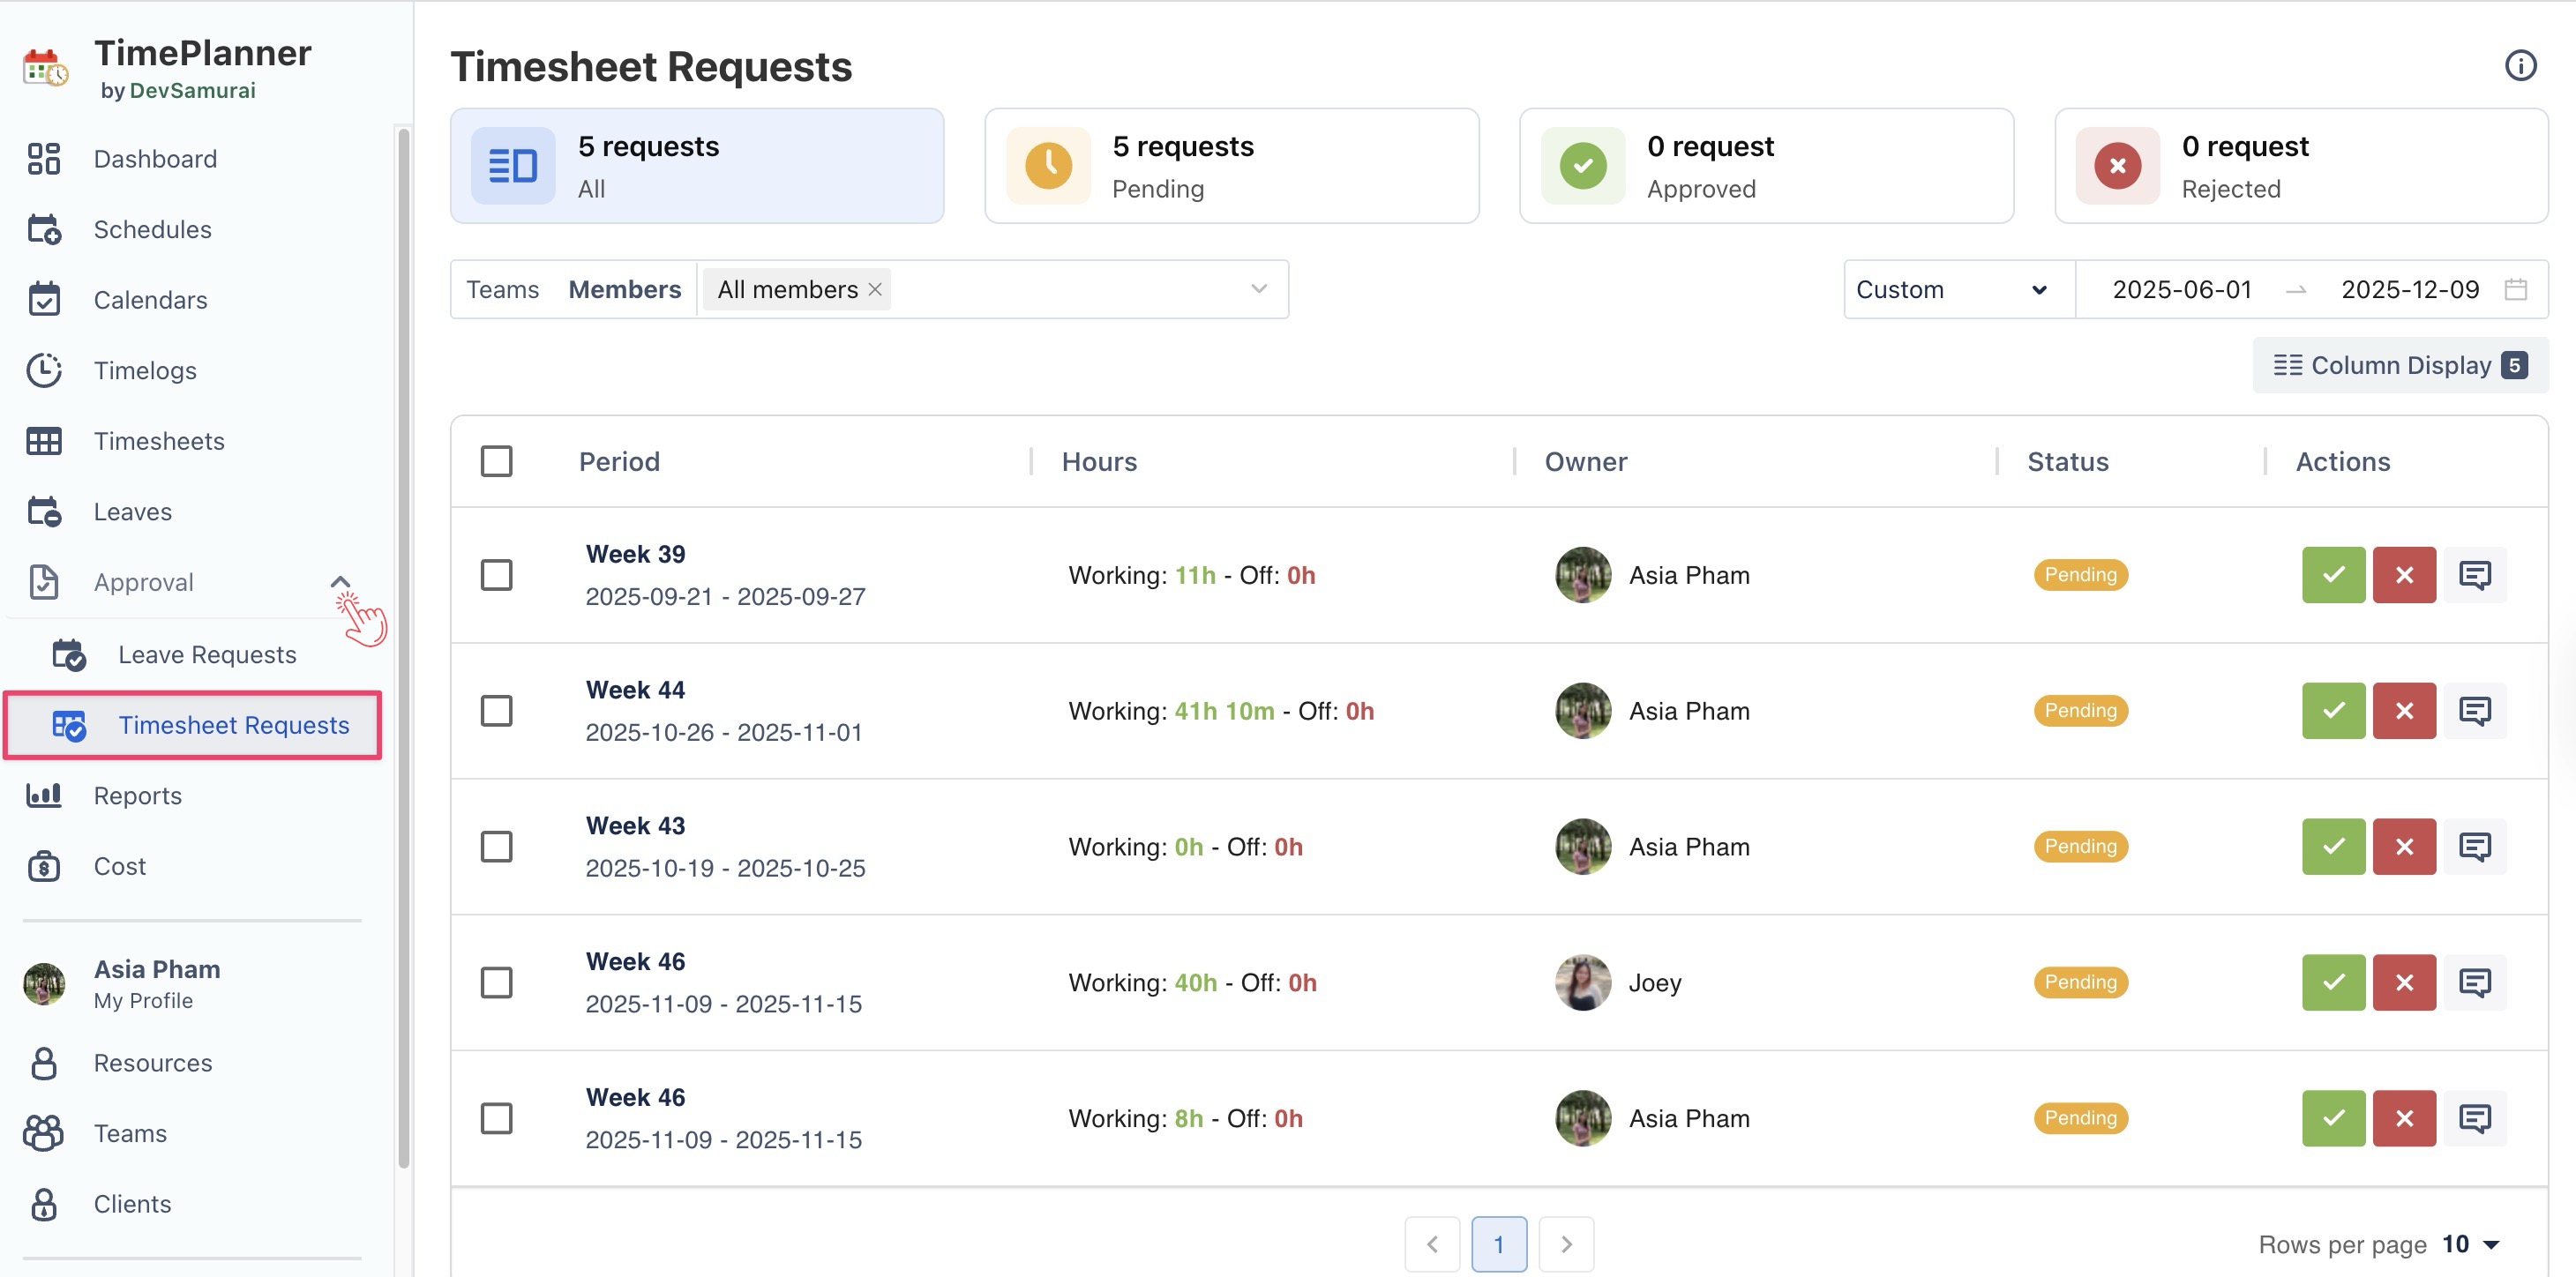Select checkbox for Week 39 row
Image resolution: width=2576 pixels, height=1277 pixels.
pyautogui.click(x=497, y=575)
